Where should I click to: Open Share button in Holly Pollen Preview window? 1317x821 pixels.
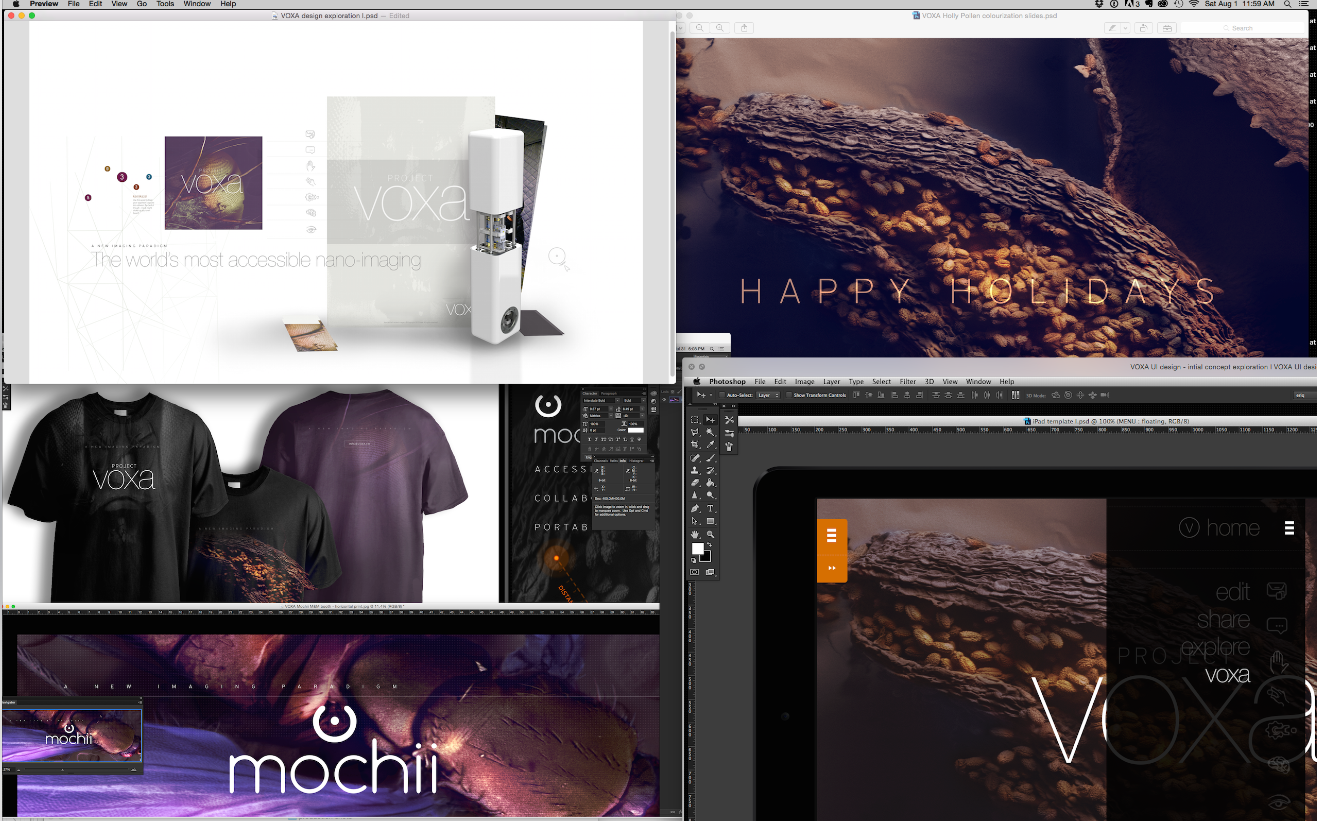tap(744, 28)
